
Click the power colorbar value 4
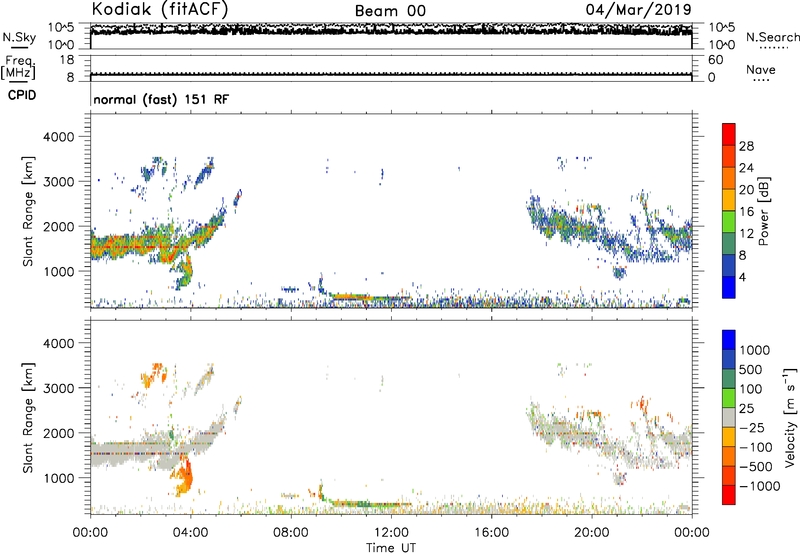pos(742,277)
